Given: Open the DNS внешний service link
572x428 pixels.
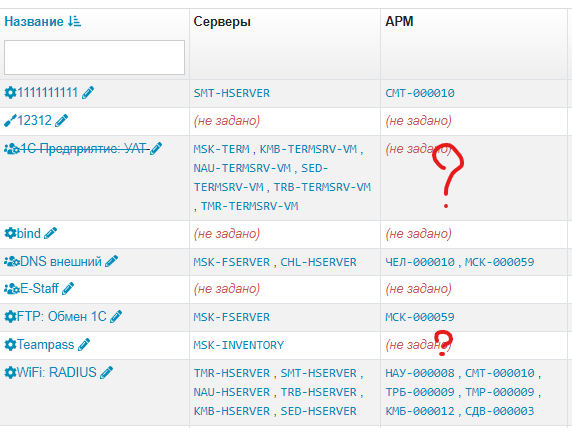Looking at the screenshot, I should 61,261.
